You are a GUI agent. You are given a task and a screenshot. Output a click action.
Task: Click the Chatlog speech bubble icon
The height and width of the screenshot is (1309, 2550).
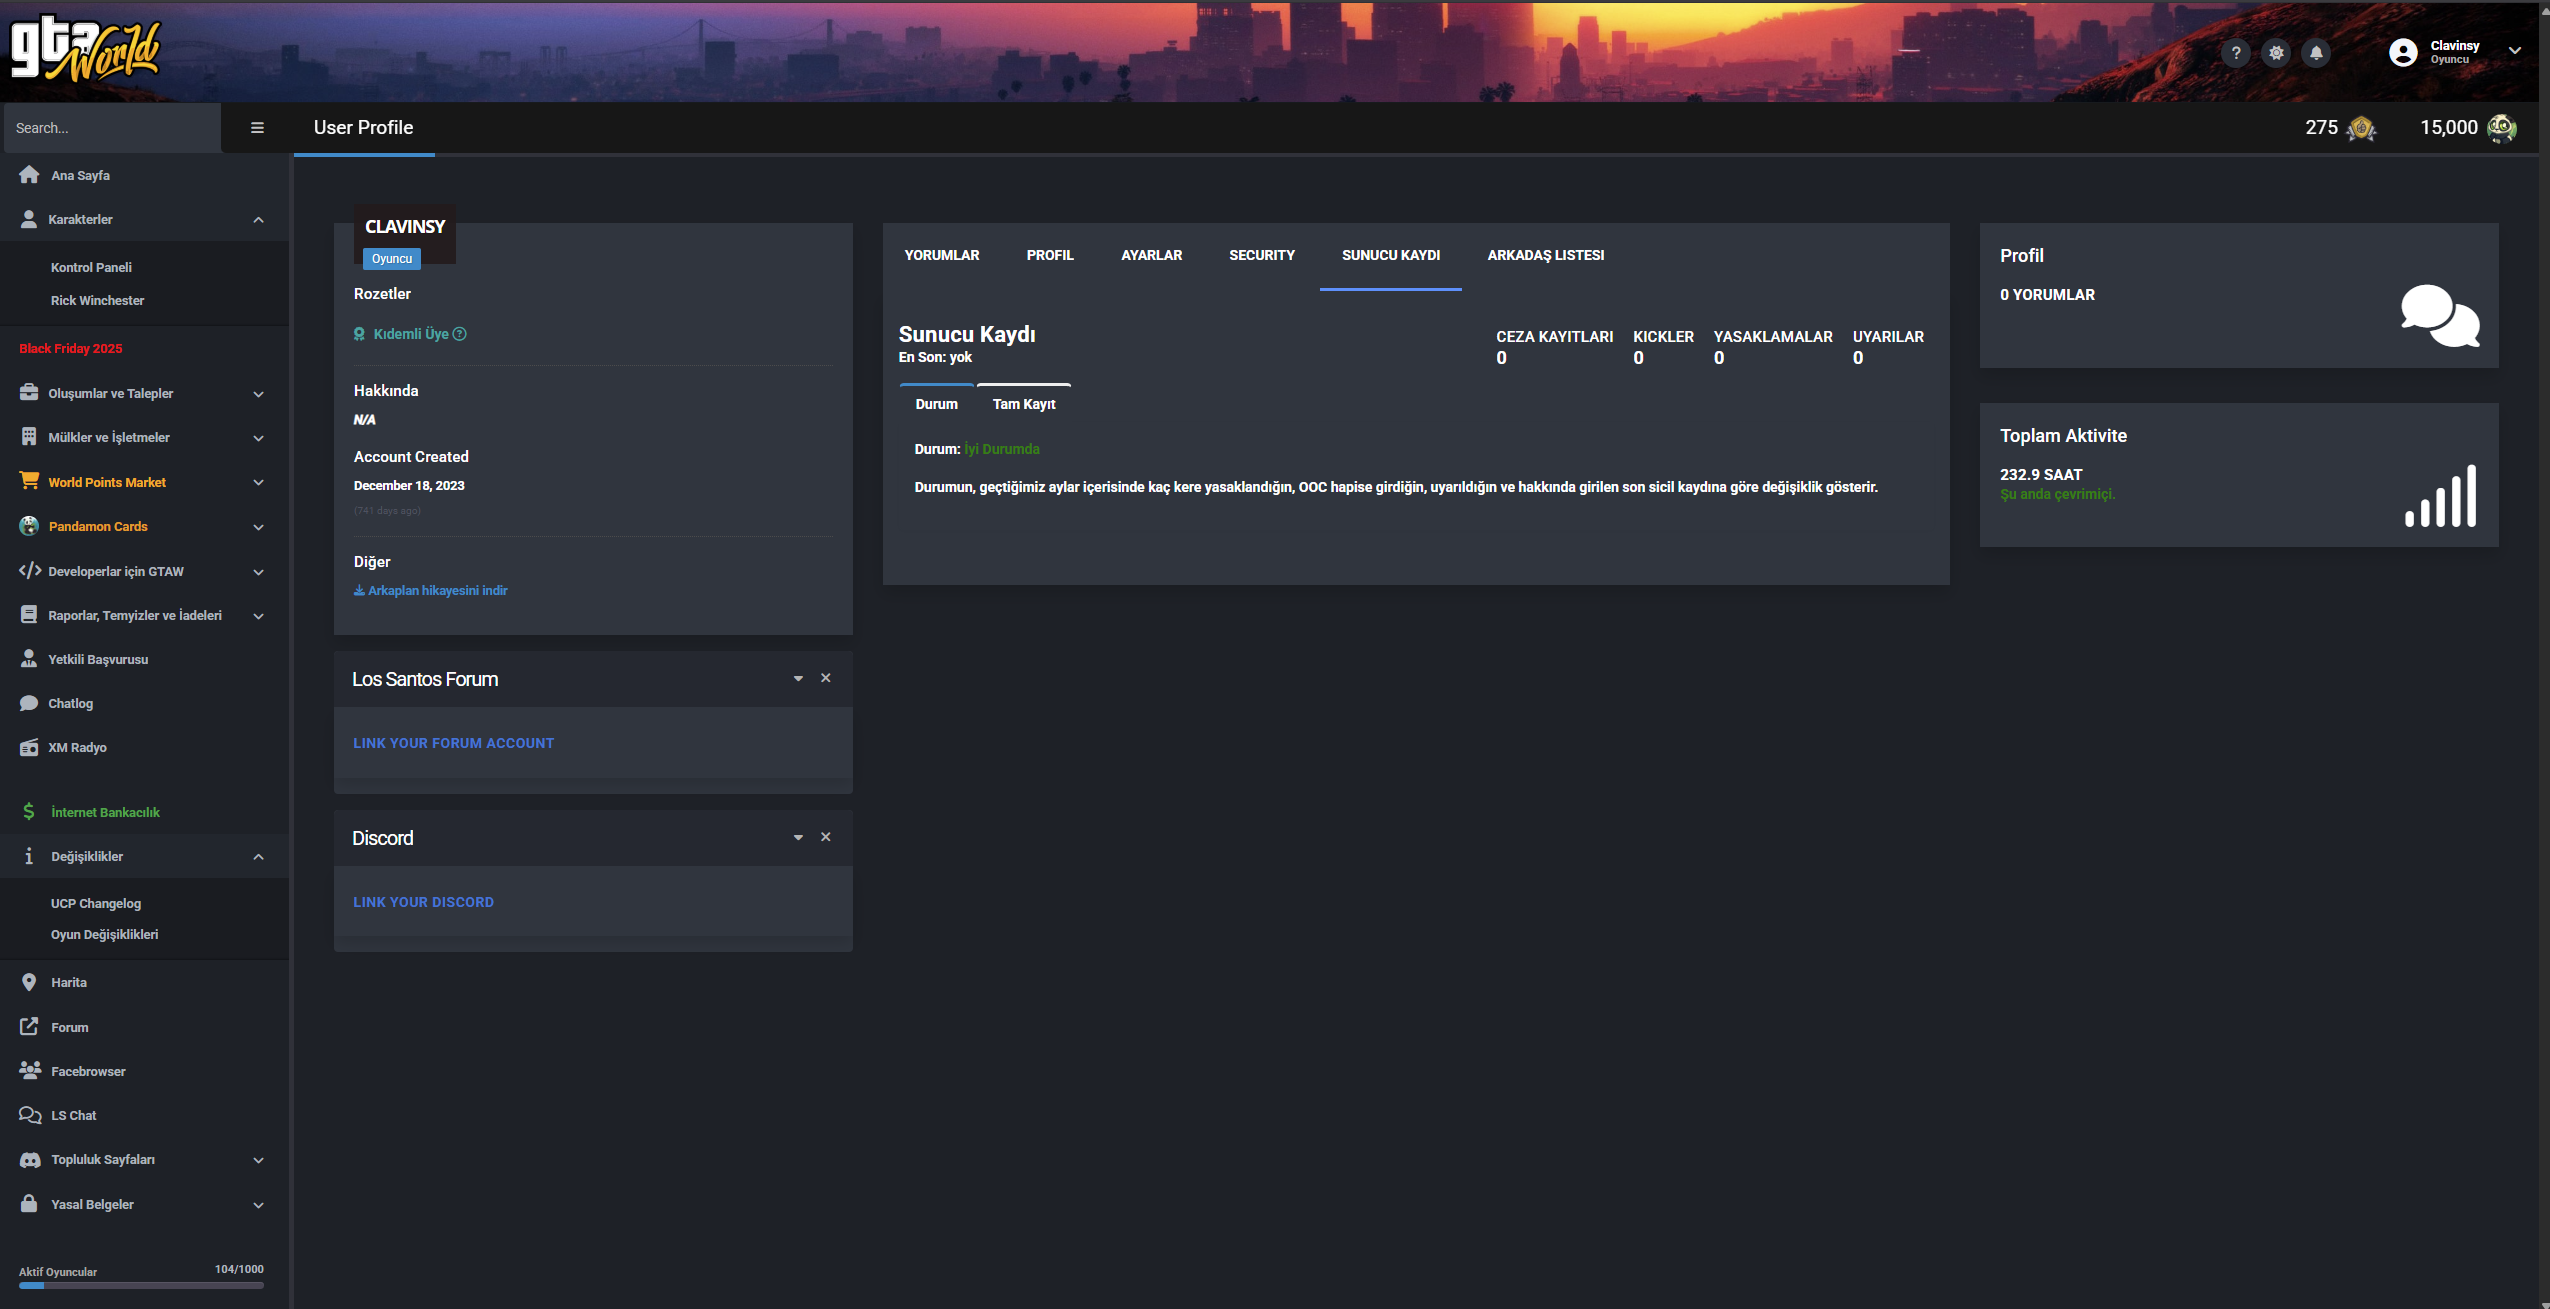click(29, 703)
